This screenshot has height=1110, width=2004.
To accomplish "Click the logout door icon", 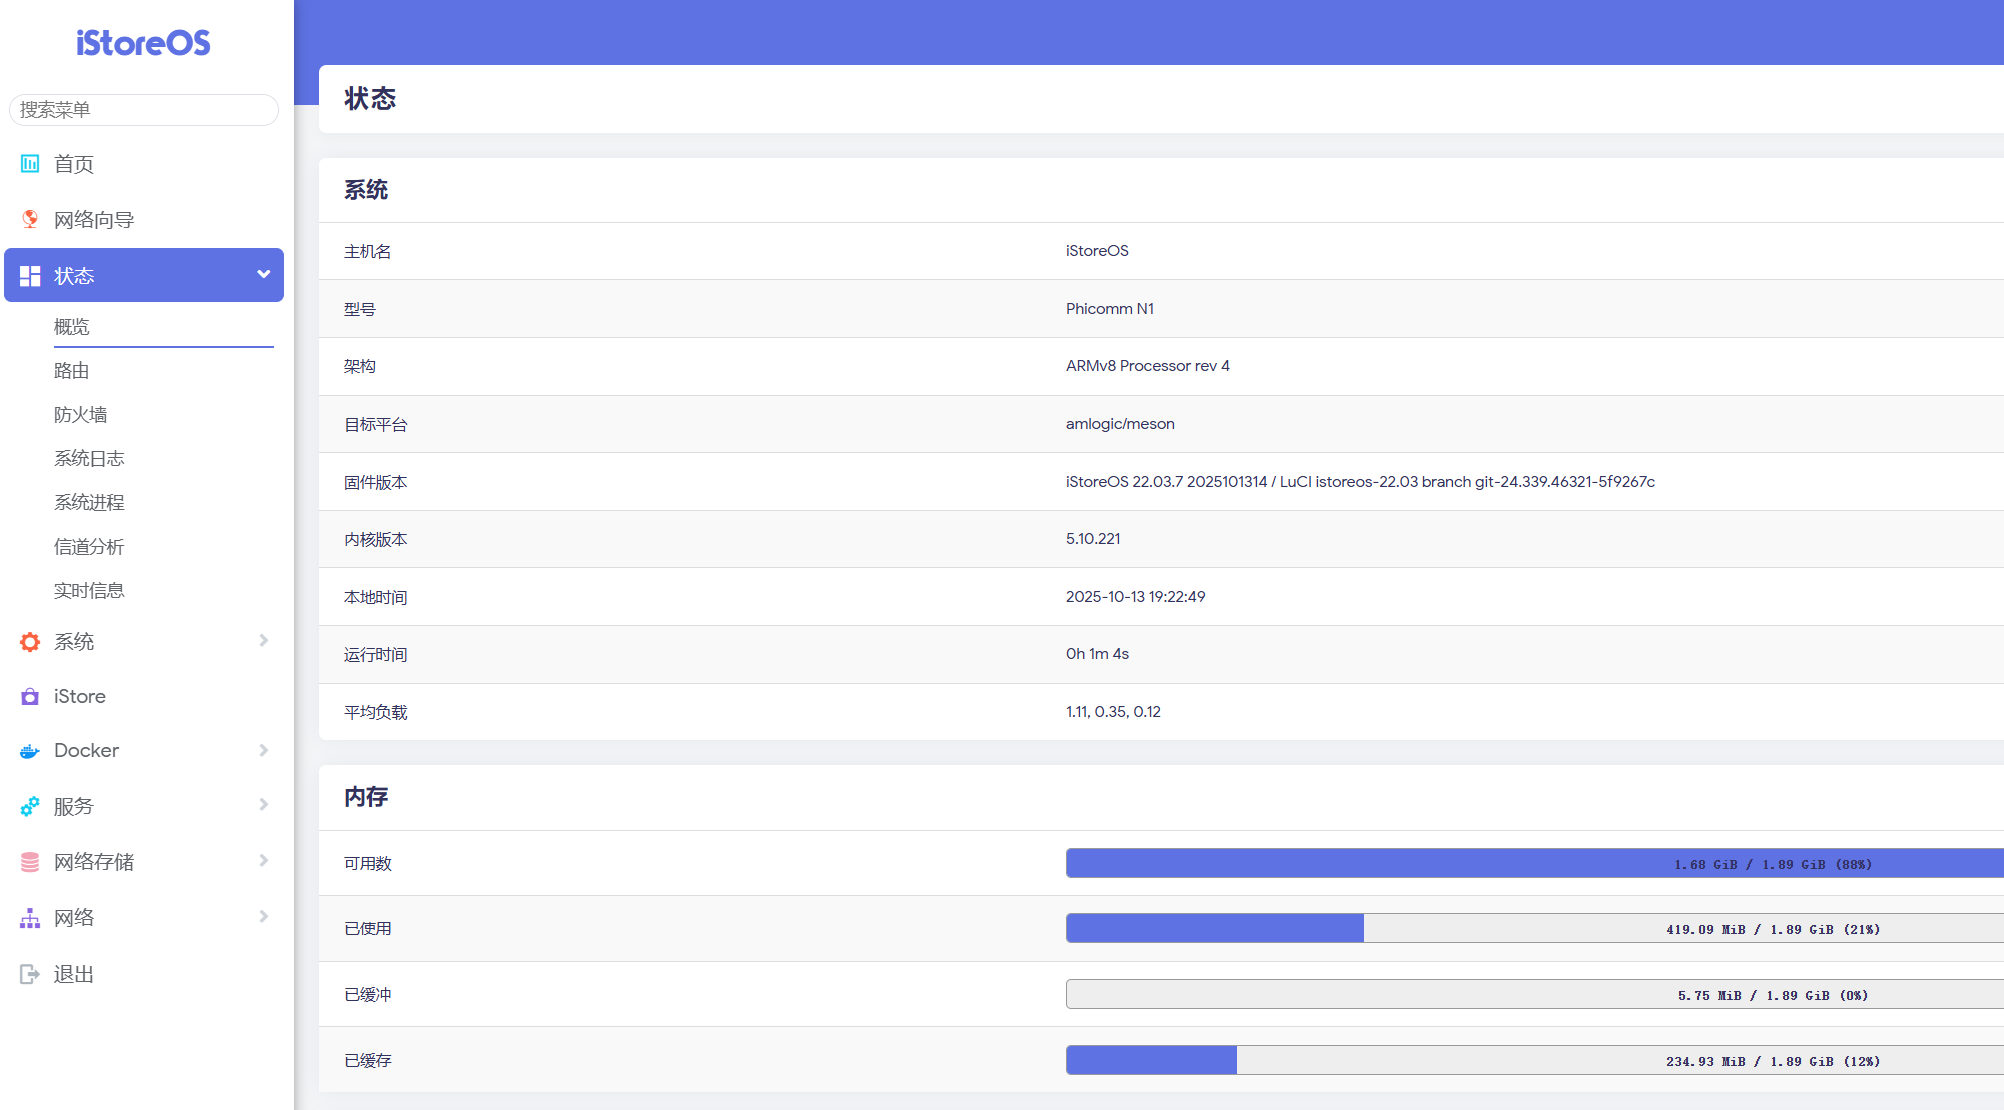I will point(30,974).
